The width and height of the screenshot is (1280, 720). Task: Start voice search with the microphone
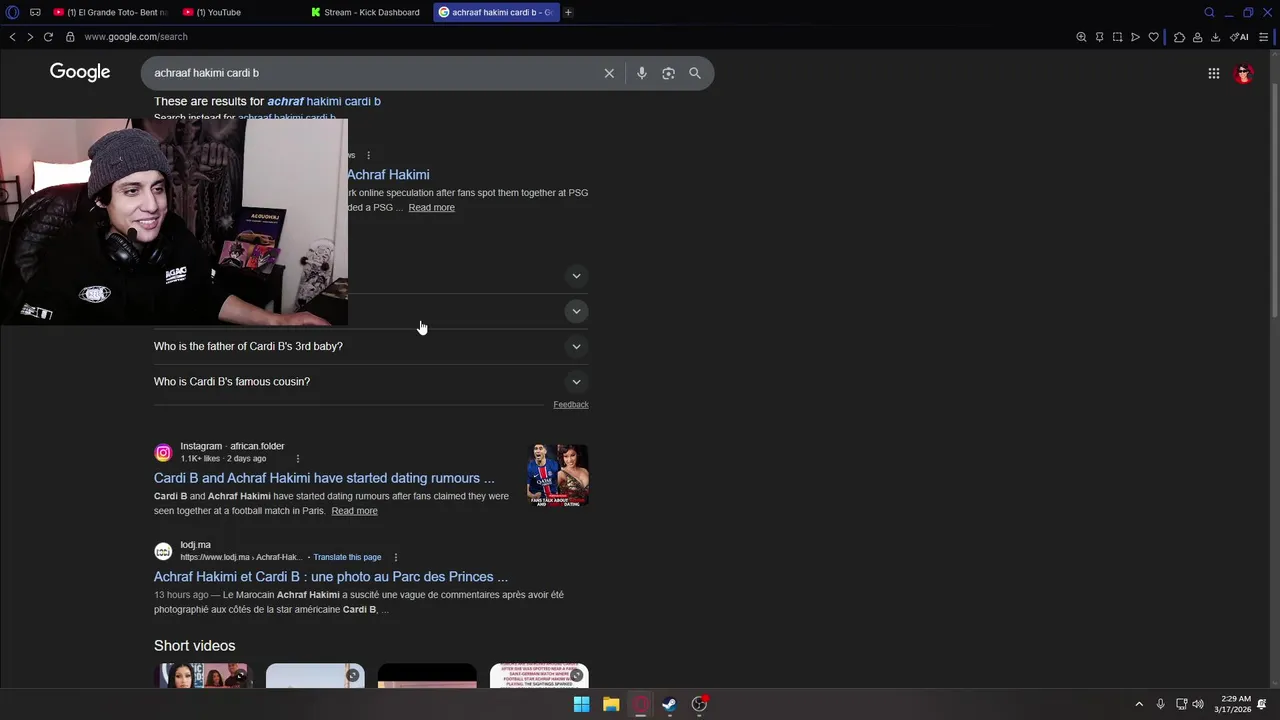coord(642,73)
